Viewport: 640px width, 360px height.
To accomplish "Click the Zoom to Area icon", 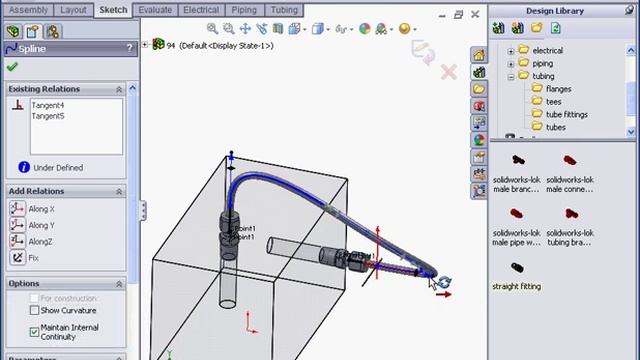I will coord(229,29).
